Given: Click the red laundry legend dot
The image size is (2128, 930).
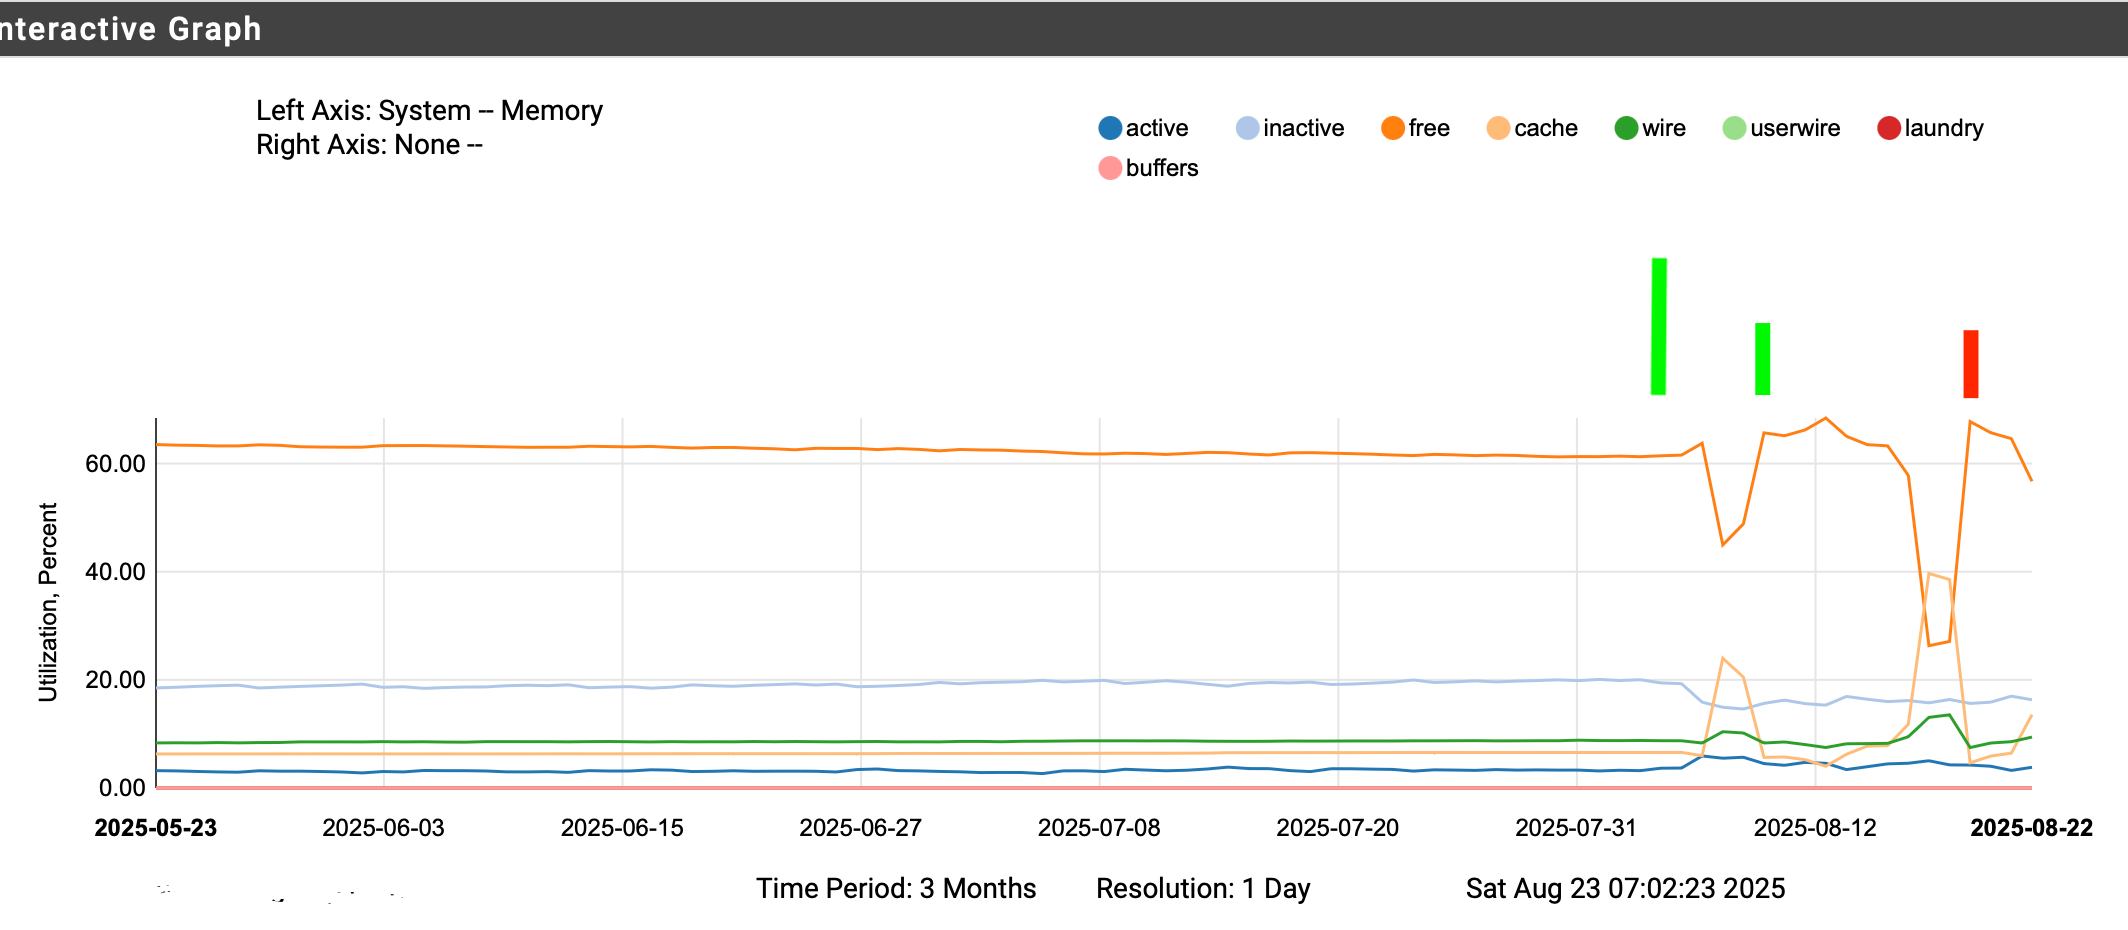Looking at the screenshot, I should click(1888, 128).
